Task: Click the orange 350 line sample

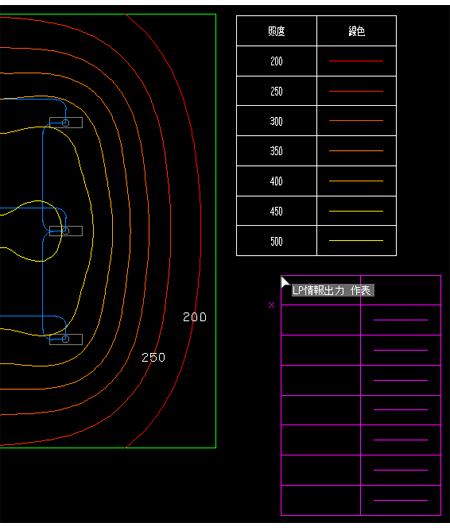Action: tap(356, 151)
